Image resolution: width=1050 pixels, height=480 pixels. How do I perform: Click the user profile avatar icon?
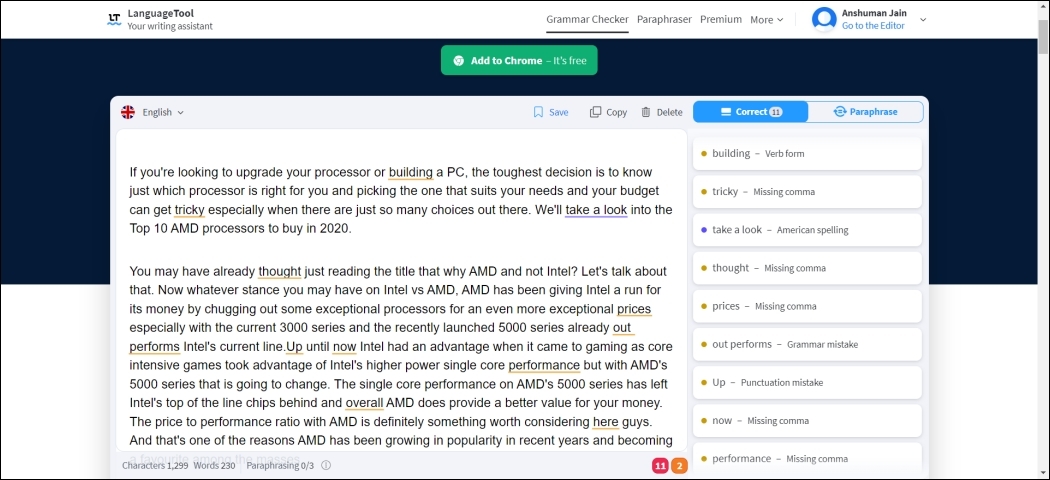click(824, 19)
